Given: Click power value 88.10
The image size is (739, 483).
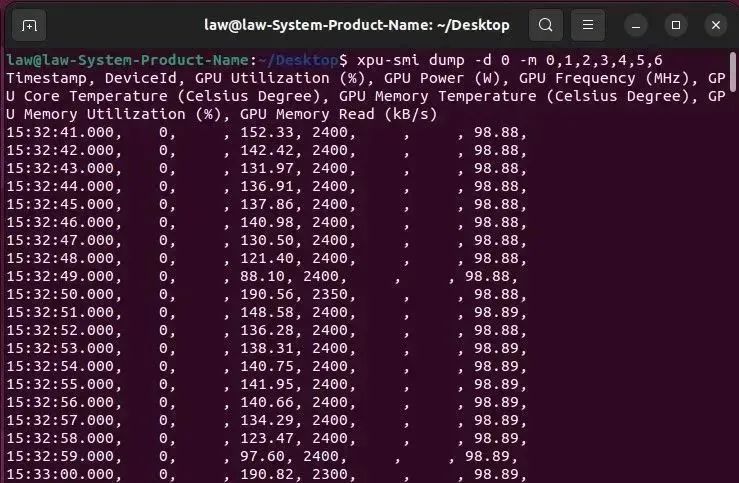Looking at the screenshot, I should pyautogui.click(x=263, y=276).
